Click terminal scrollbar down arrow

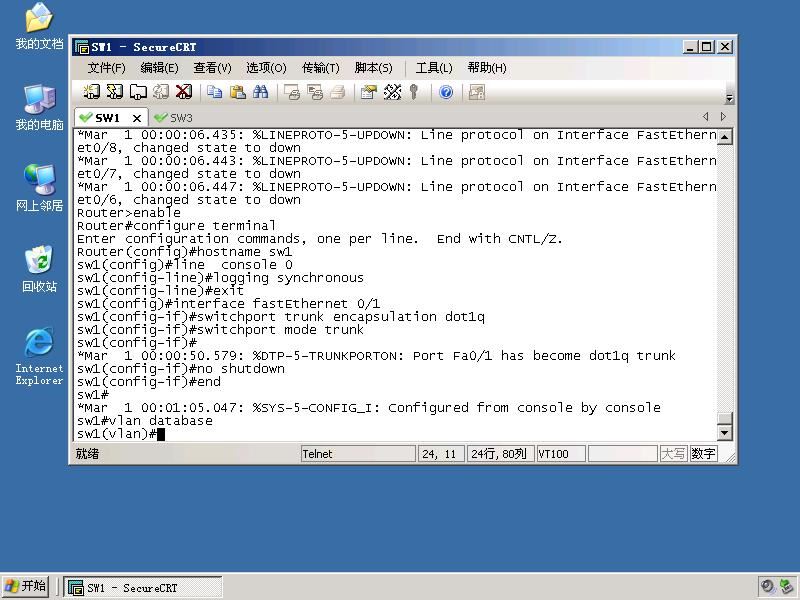[x=724, y=433]
